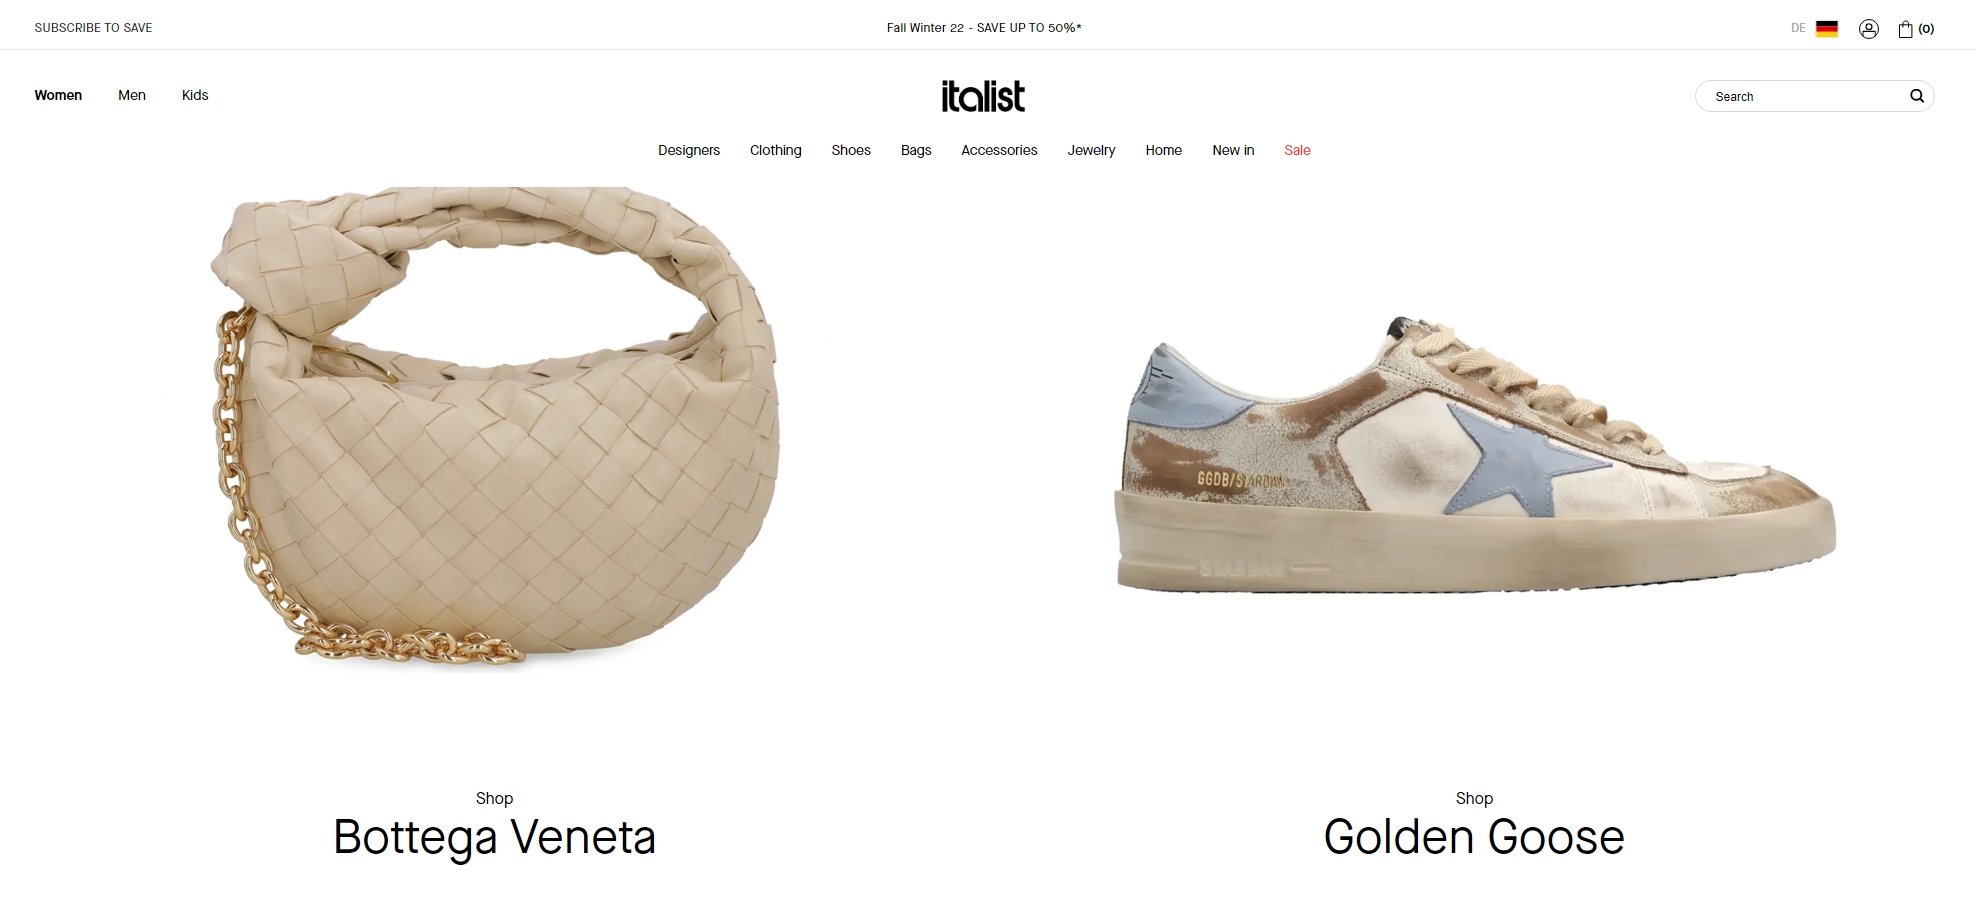Click the magnifying glass search icon
This screenshot has height=910, width=1988.
[1916, 96]
